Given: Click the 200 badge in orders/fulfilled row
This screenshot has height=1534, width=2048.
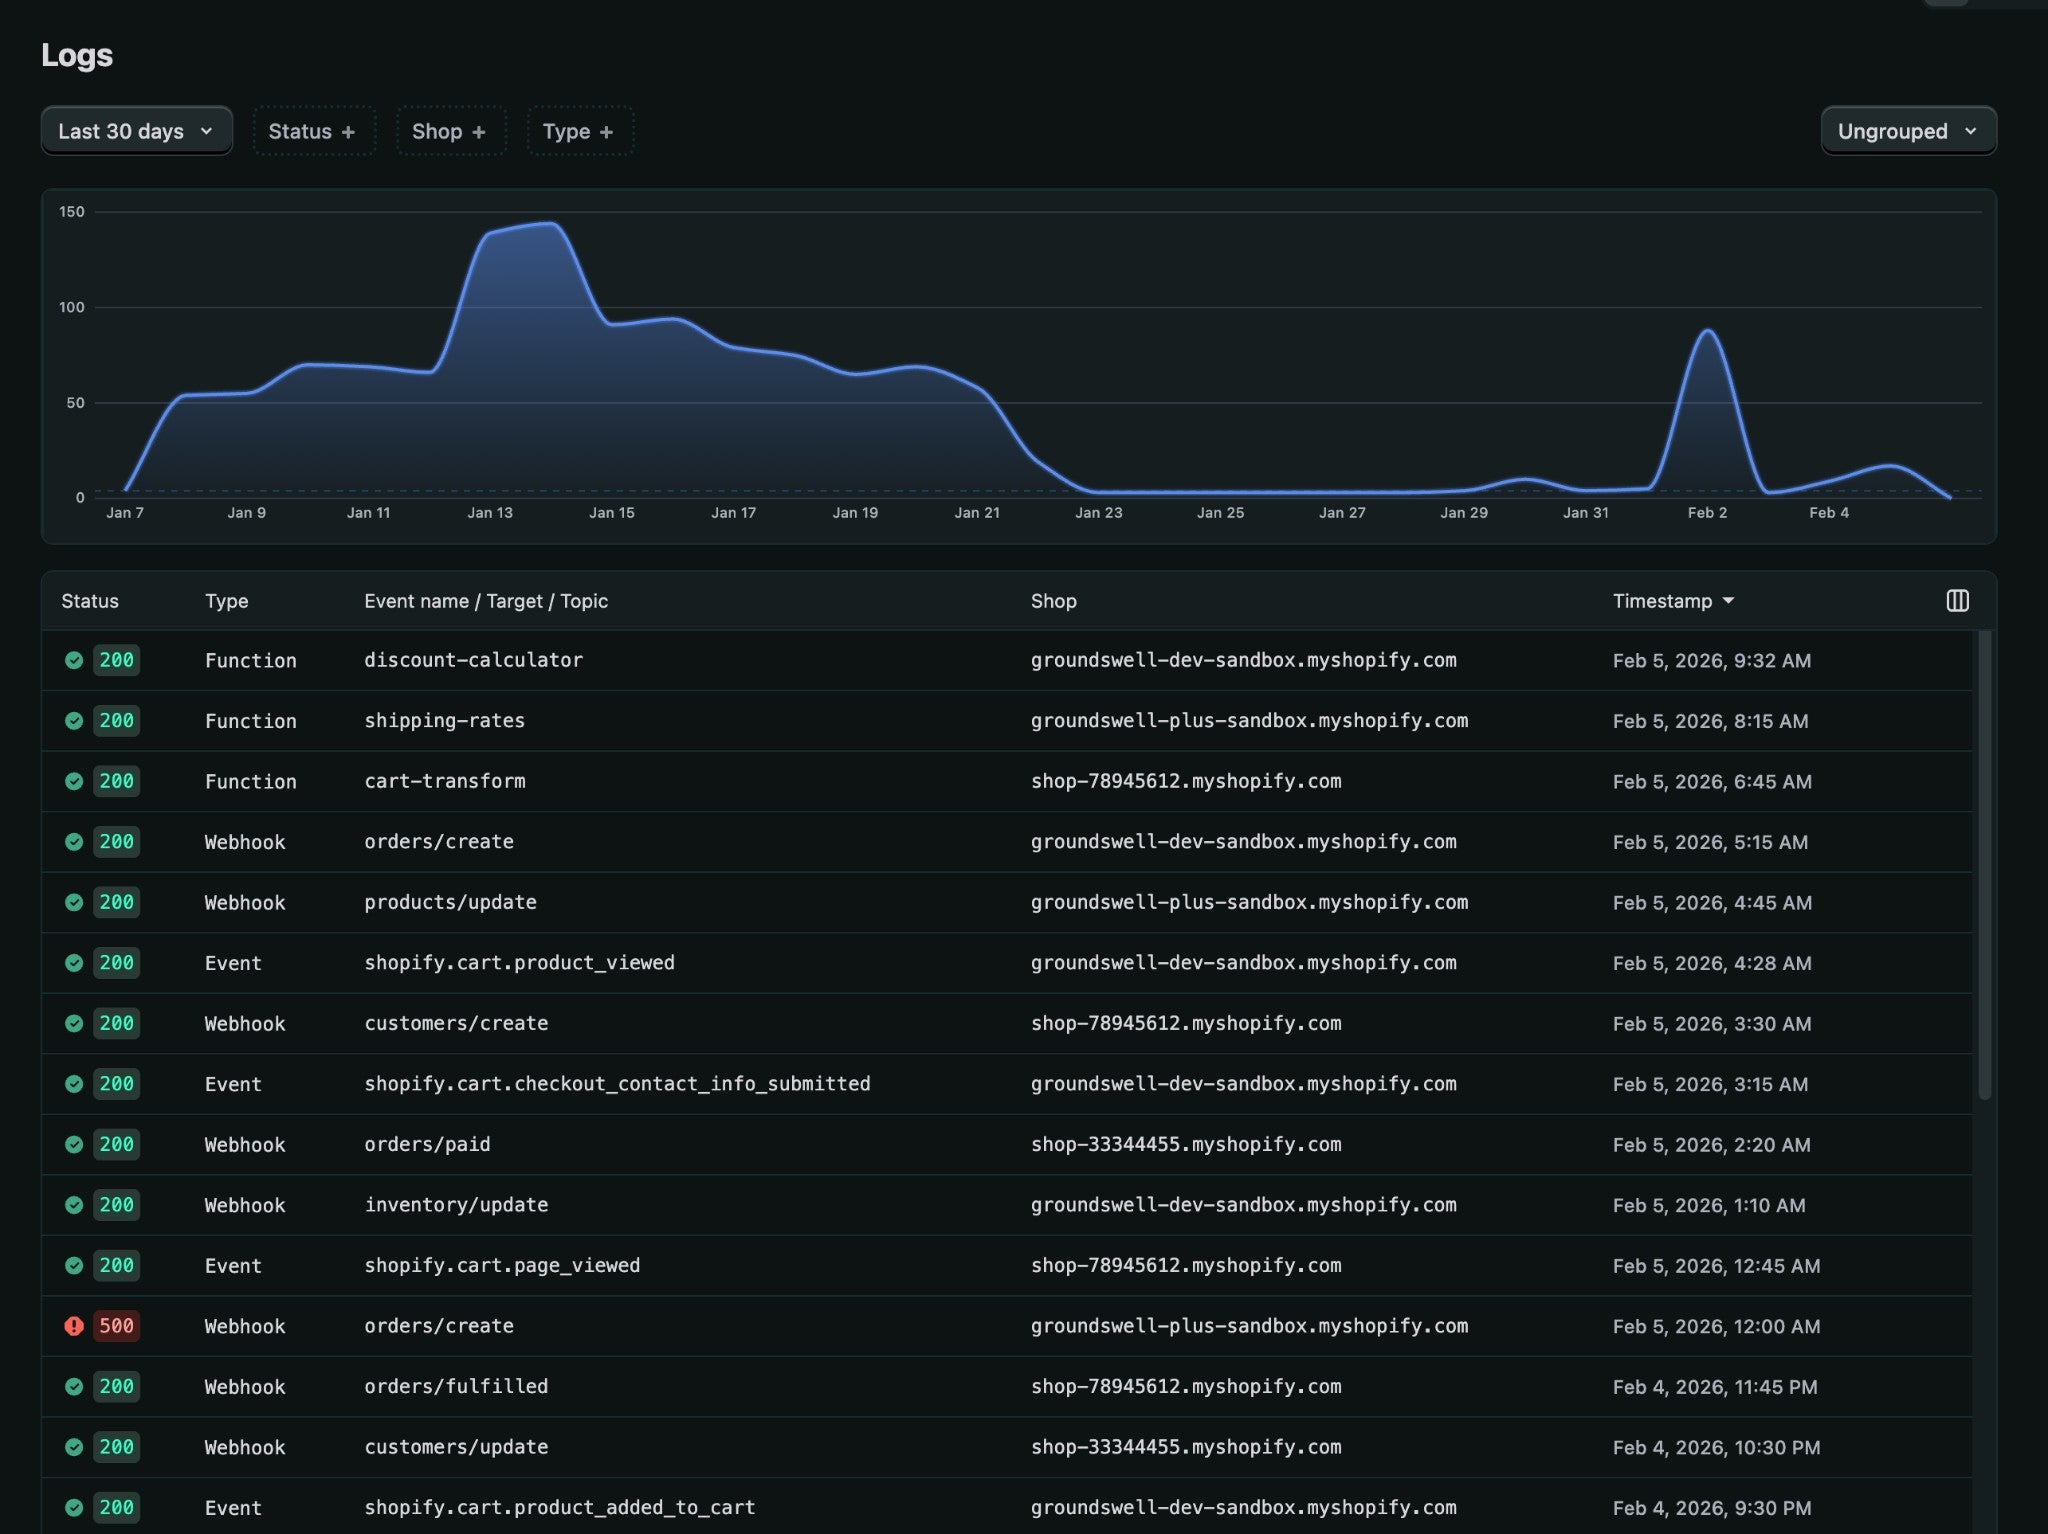Looking at the screenshot, I should pos(116,1386).
